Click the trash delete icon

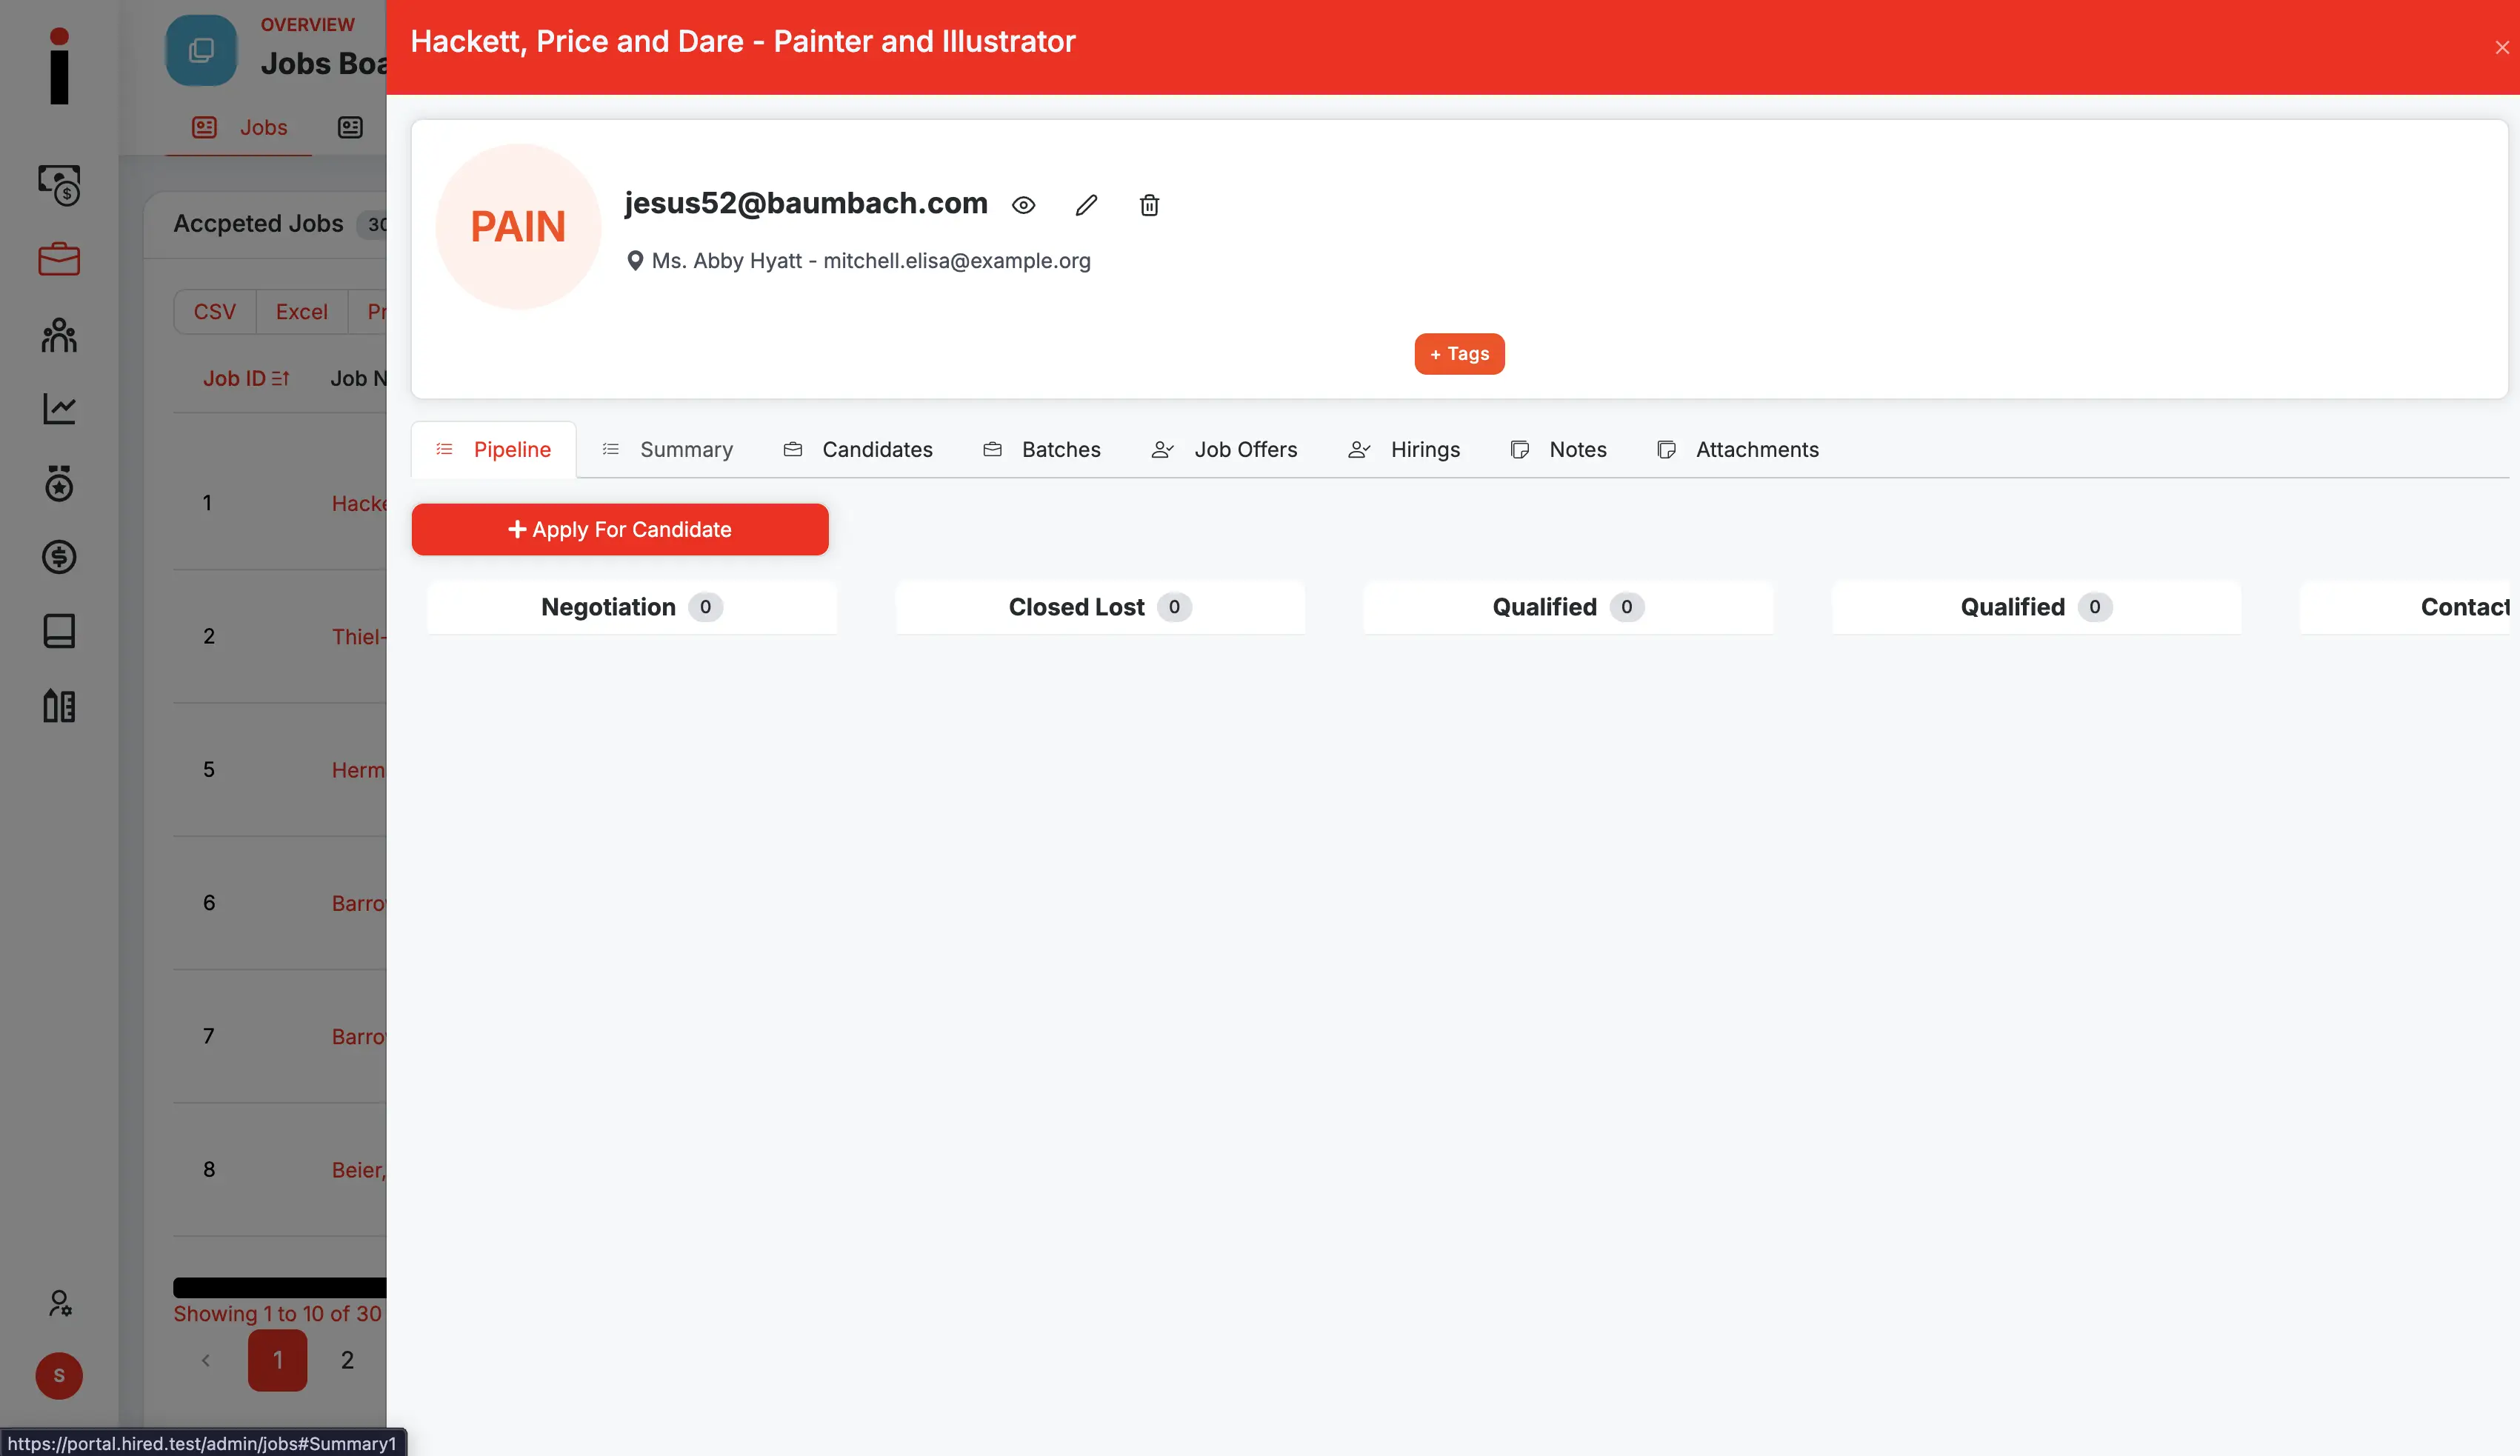(1149, 205)
